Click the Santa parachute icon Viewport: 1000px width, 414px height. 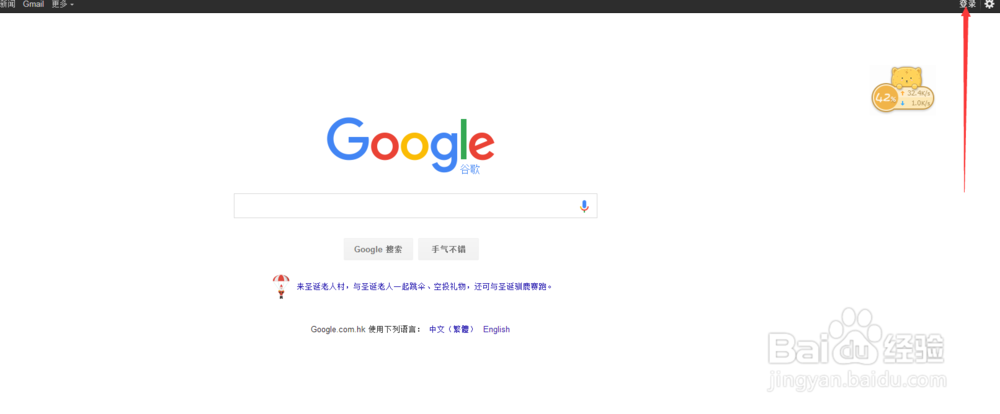coord(281,287)
